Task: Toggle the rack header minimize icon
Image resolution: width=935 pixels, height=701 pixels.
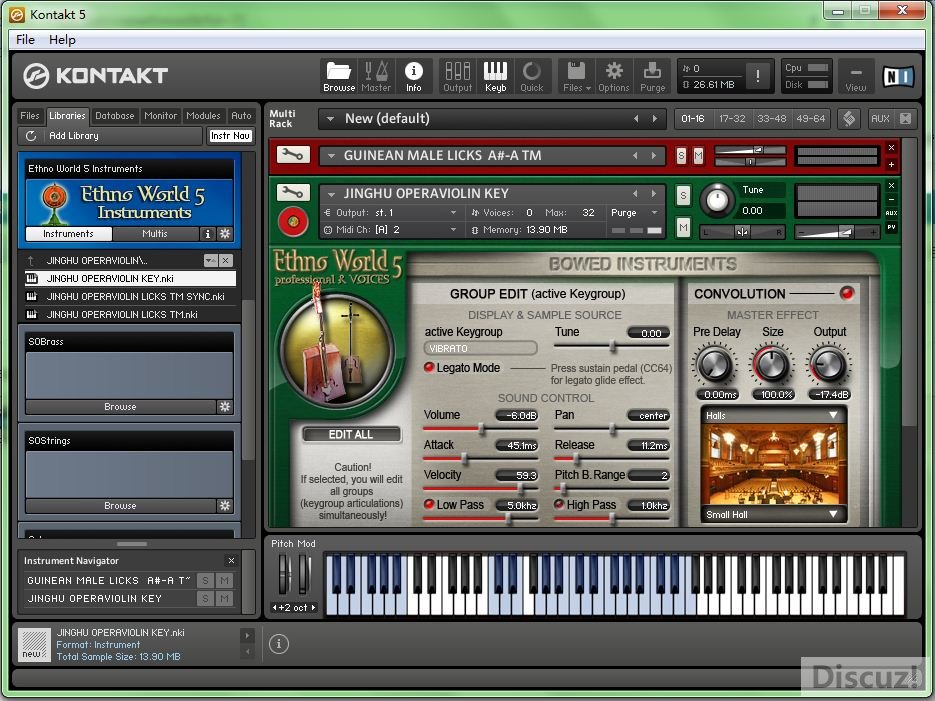Action: click(905, 118)
